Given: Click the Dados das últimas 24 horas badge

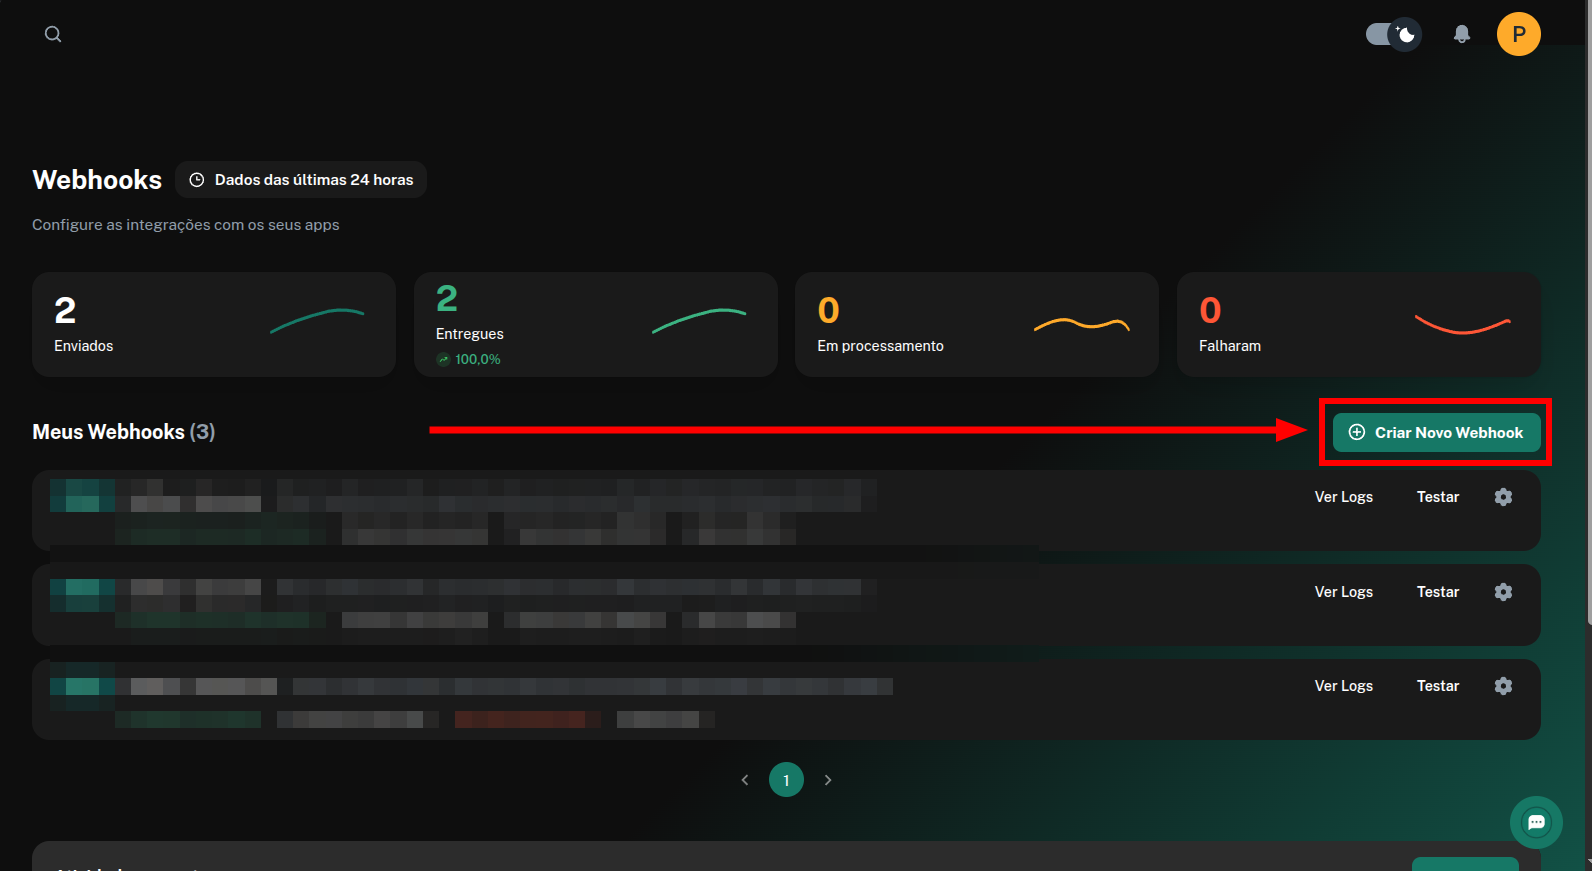Looking at the screenshot, I should click(x=301, y=180).
